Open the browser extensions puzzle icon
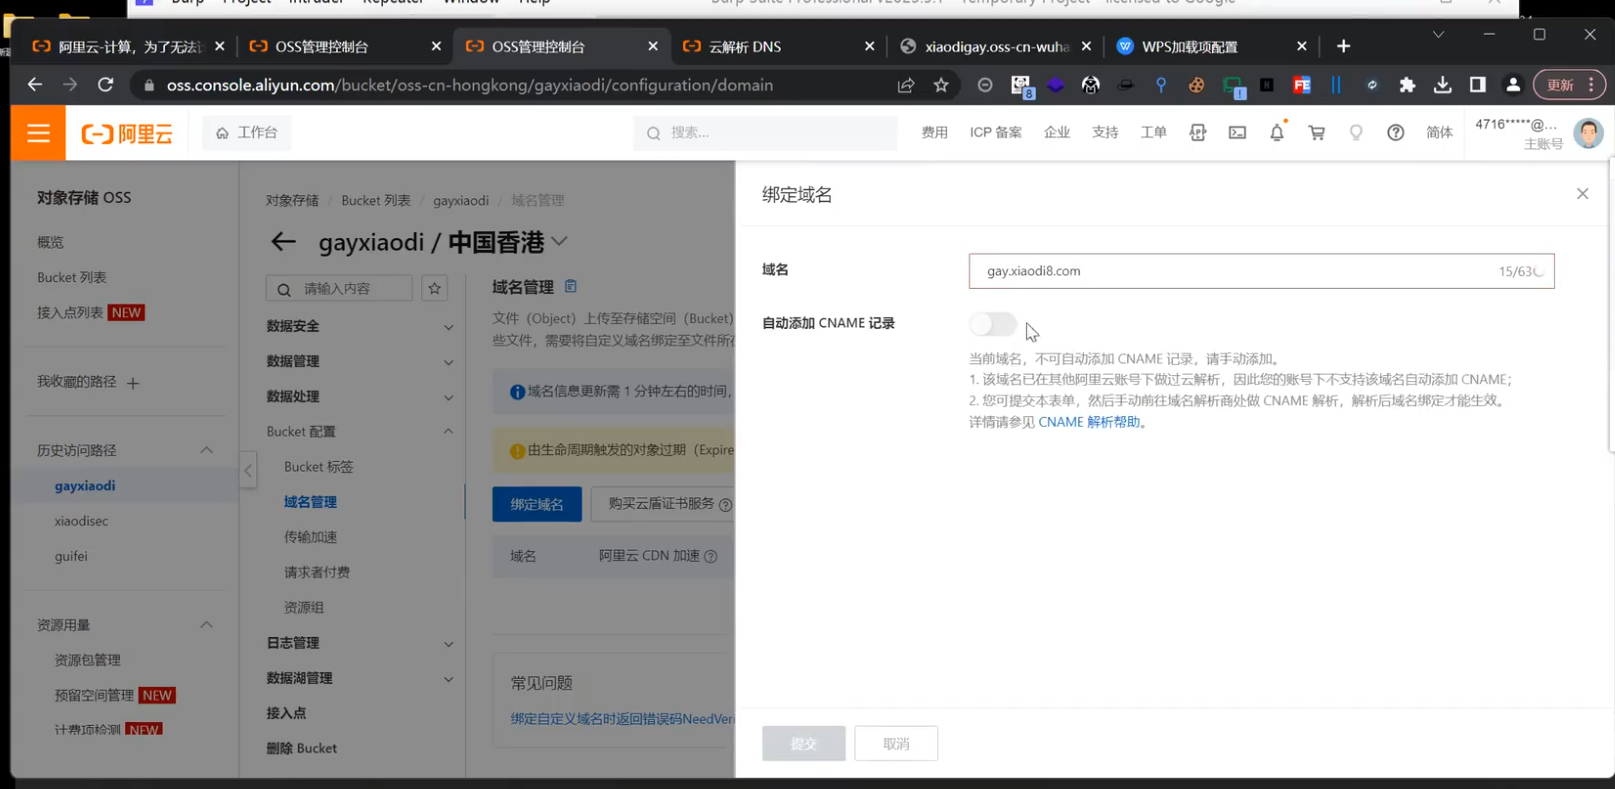The image size is (1615, 789). point(1407,85)
